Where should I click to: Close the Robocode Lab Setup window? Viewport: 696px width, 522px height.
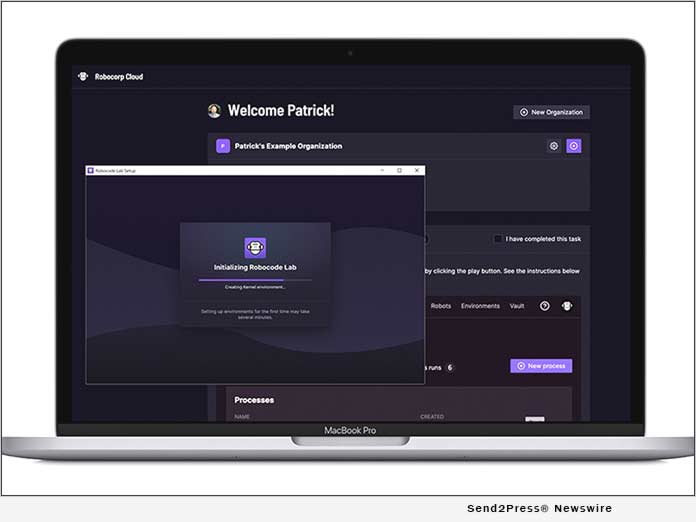point(417,170)
